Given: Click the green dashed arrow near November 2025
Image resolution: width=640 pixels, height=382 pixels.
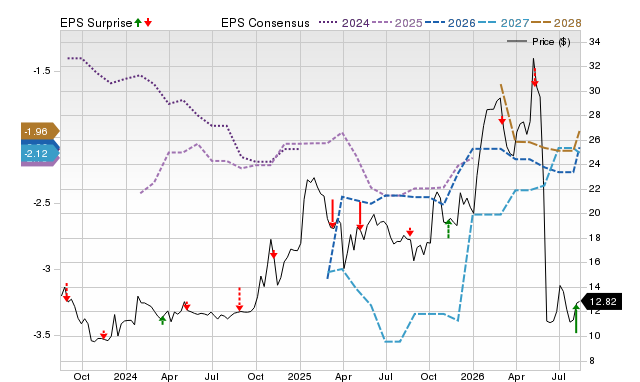Looking at the screenshot, I should pyautogui.click(x=449, y=229).
